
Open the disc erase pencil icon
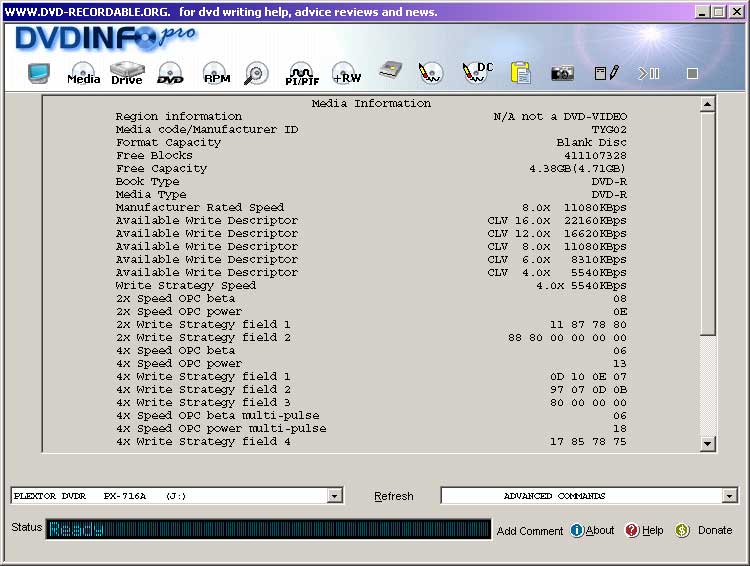click(430, 73)
